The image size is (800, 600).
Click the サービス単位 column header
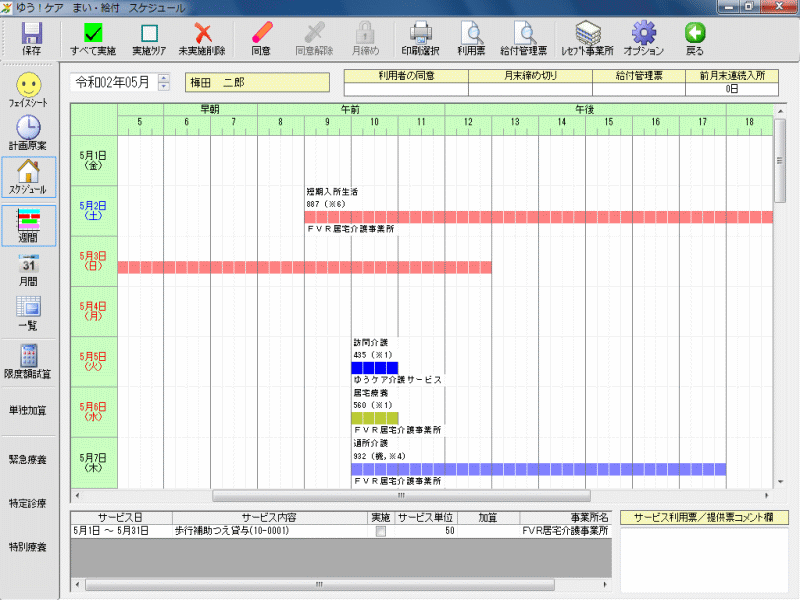click(426, 517)
